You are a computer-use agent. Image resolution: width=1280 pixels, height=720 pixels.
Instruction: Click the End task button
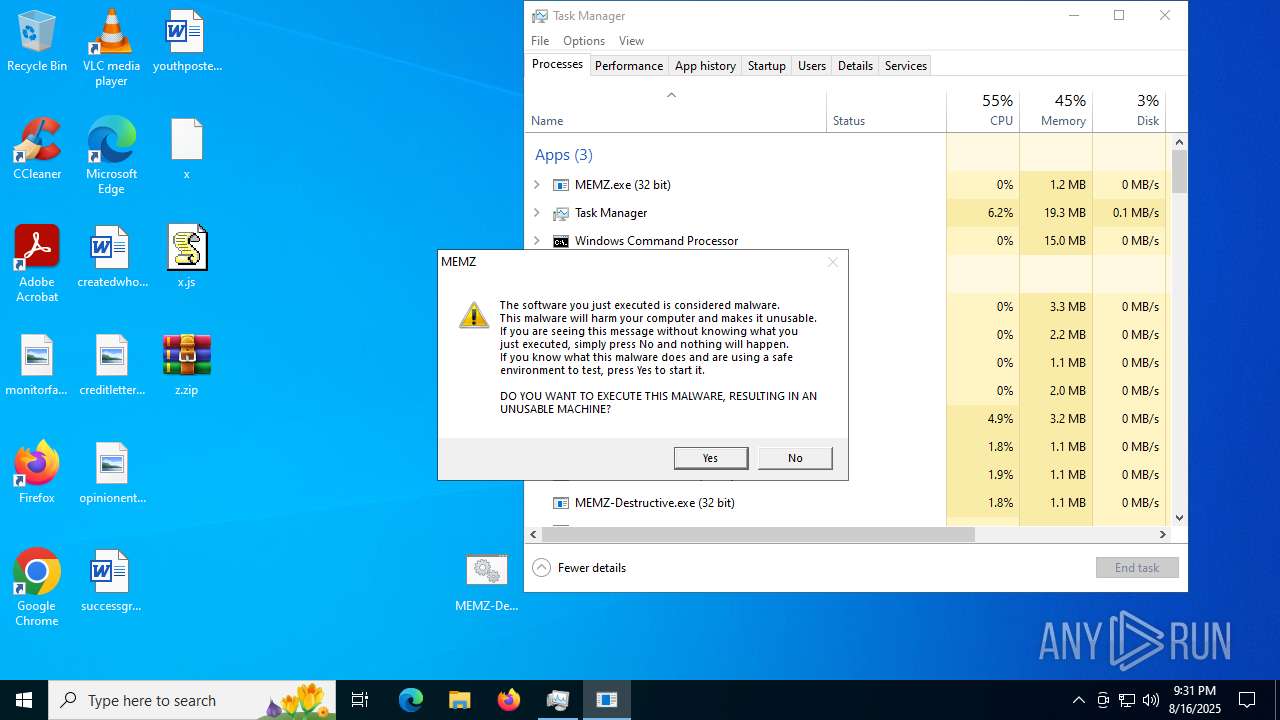(x=1137, y=568)
